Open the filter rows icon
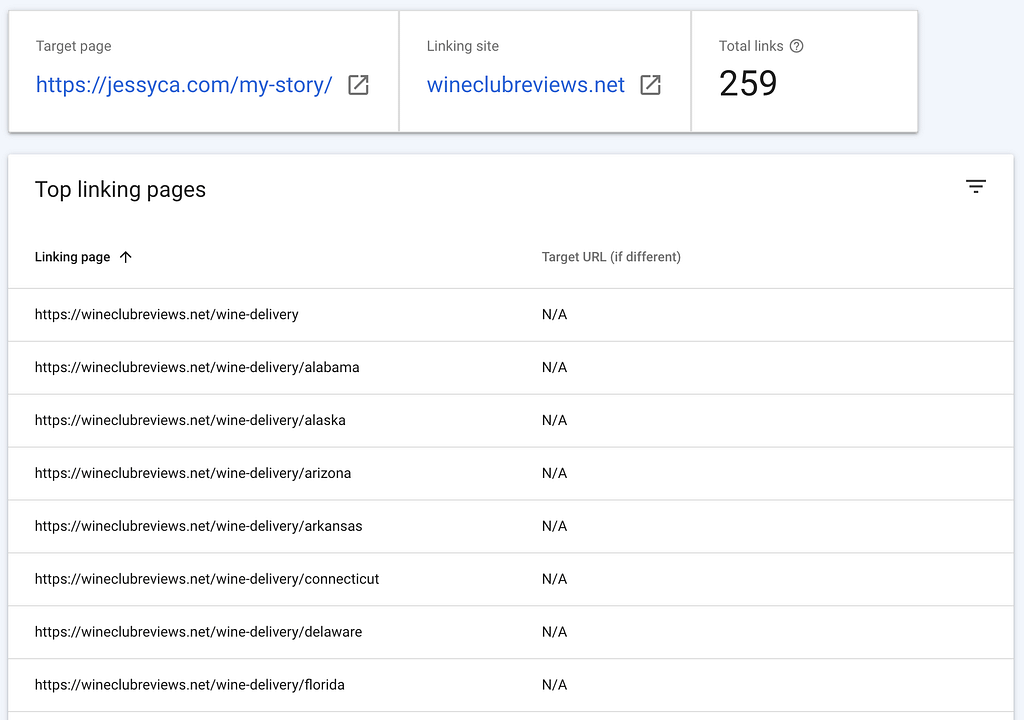Image resolution: width=1024 pixels, height=720 pixels. point(976,187)
